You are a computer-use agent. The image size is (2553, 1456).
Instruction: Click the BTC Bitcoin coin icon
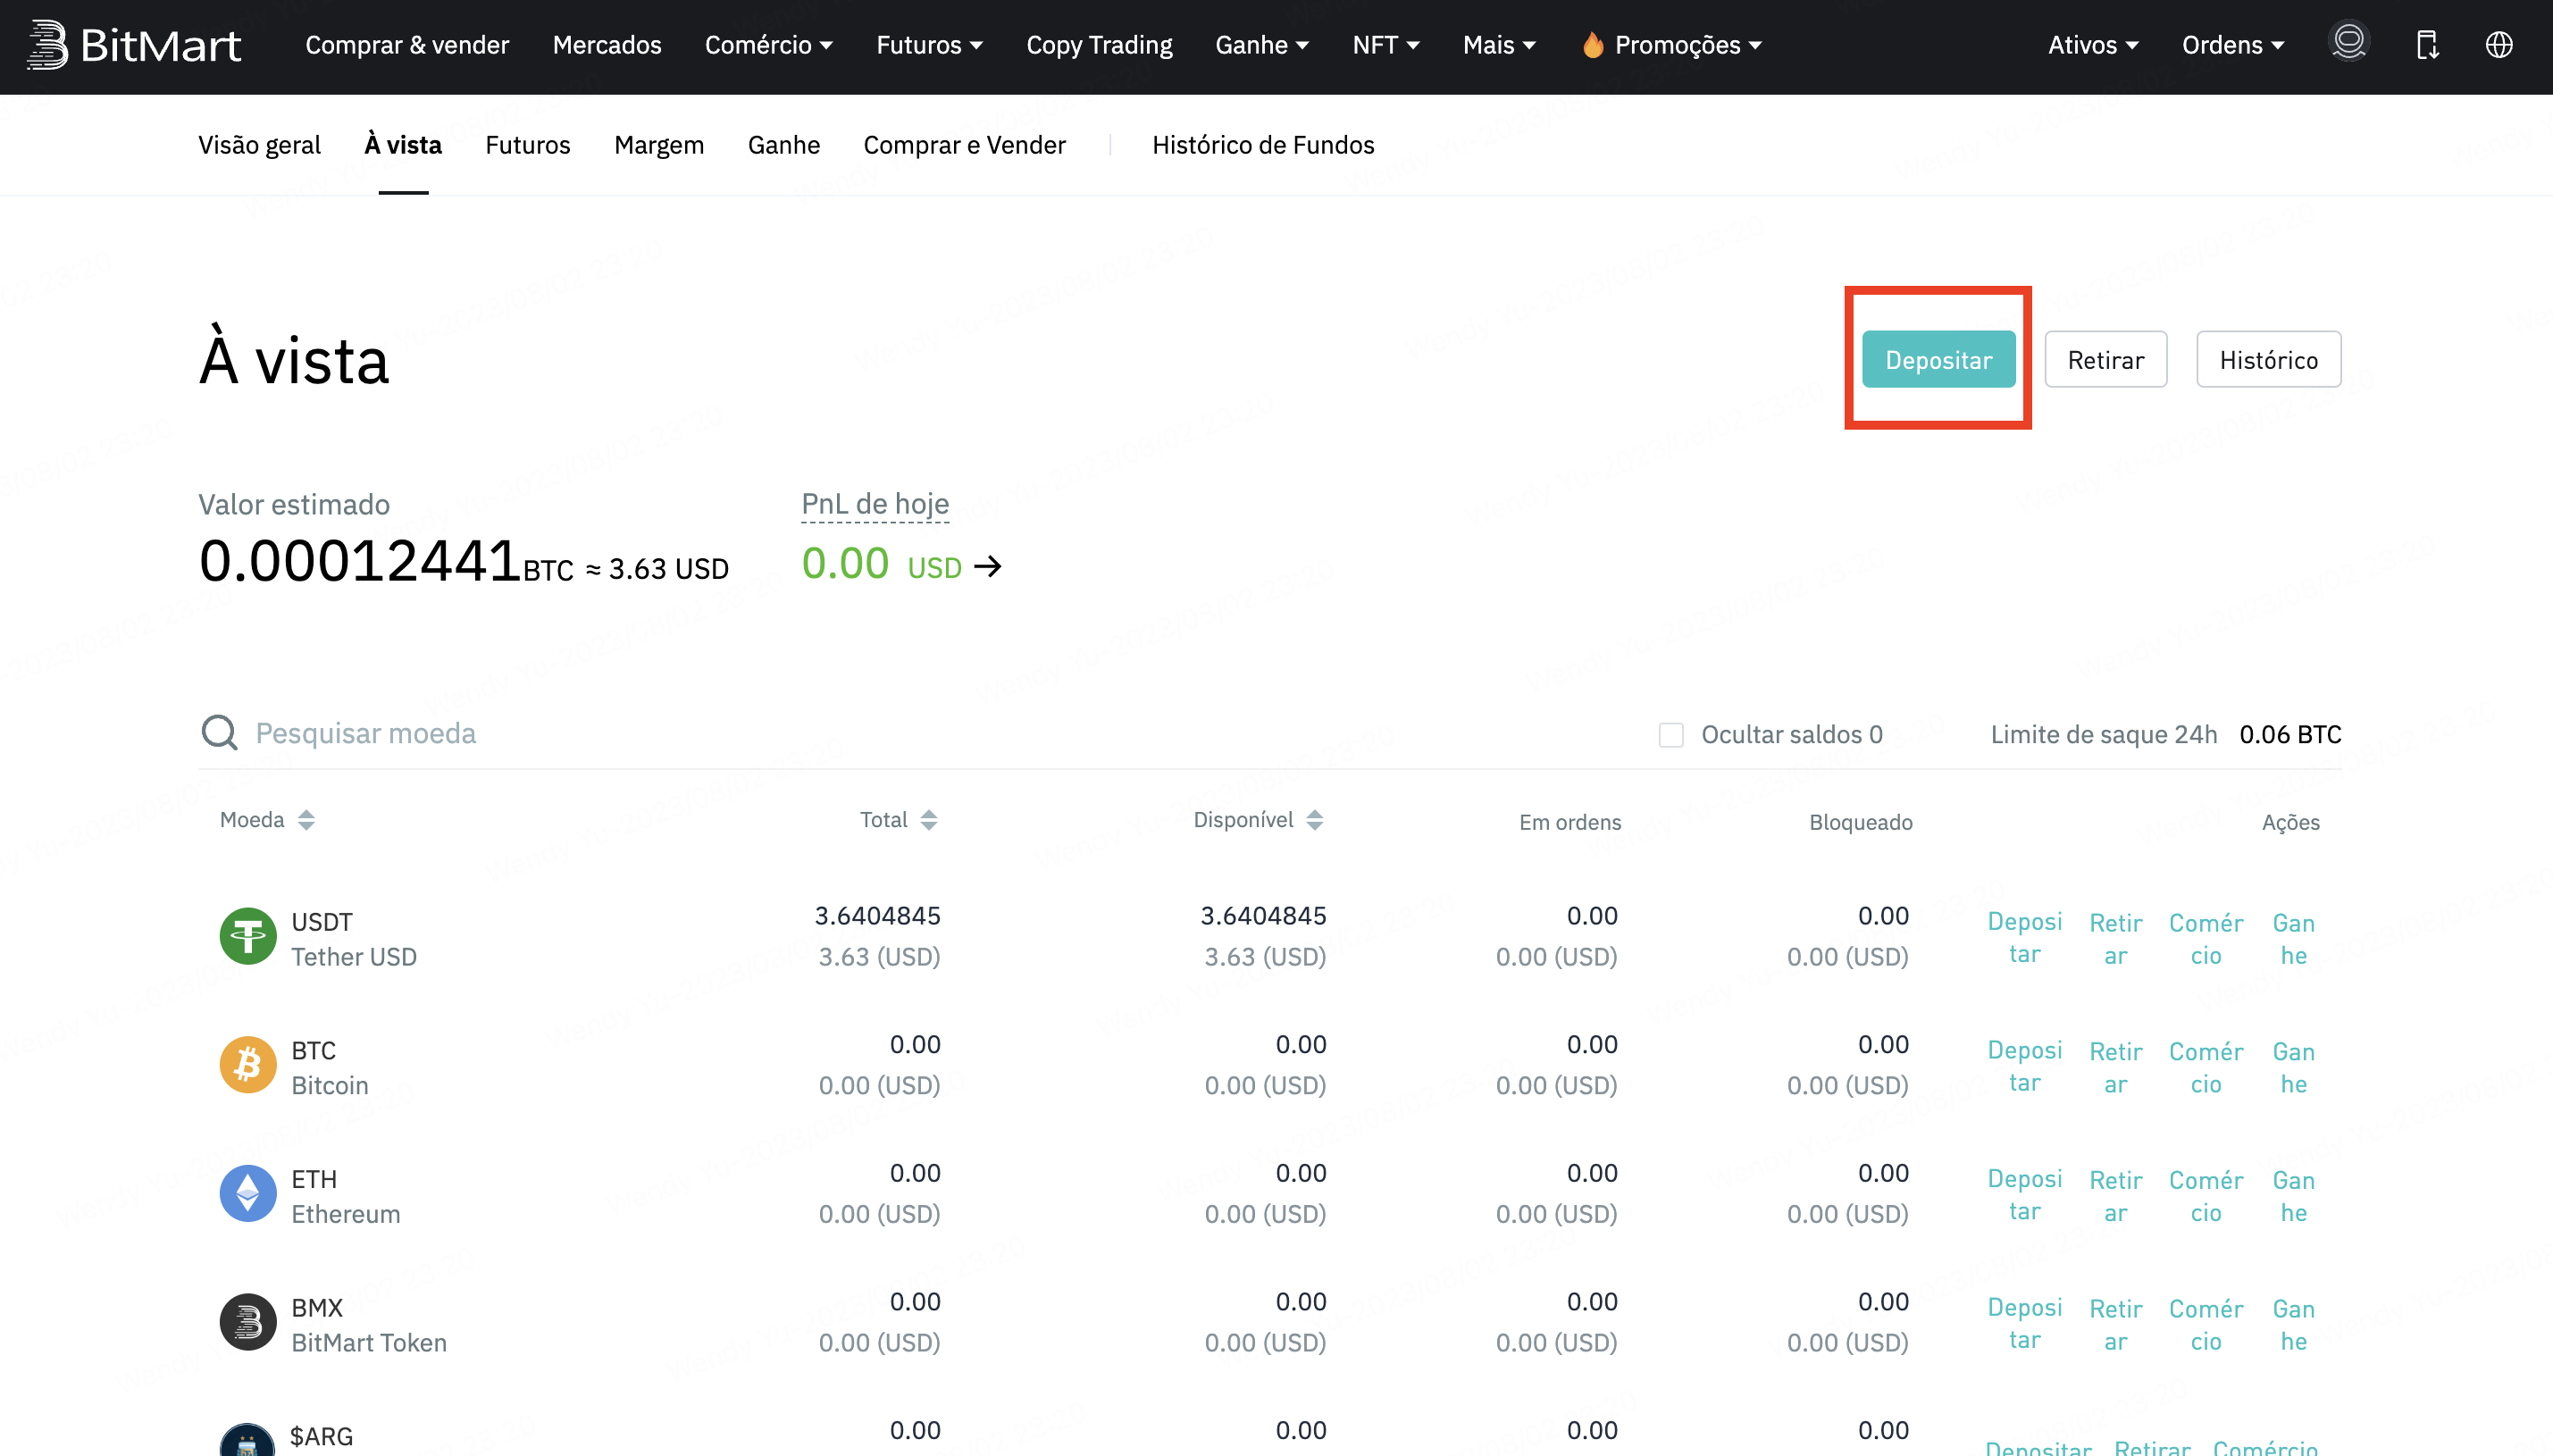click(x=248, y=1065)
